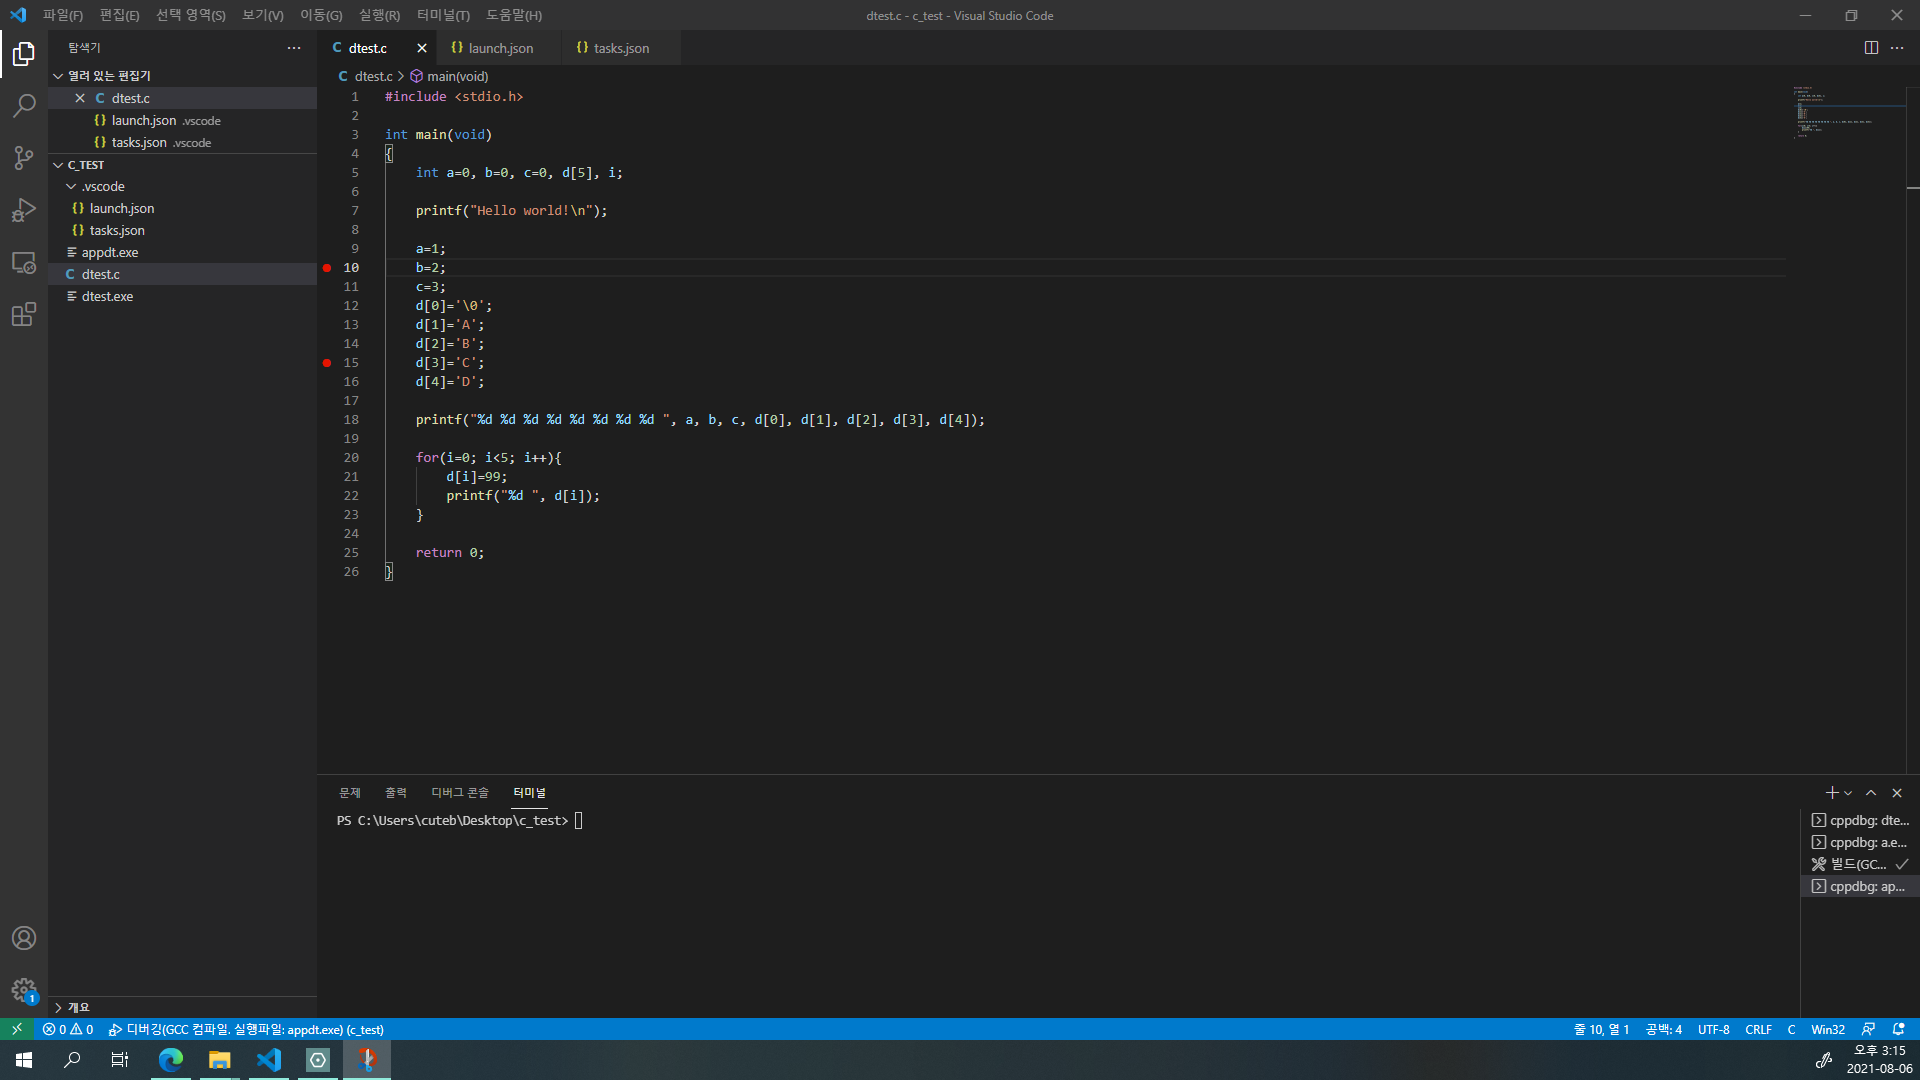Click the split editor icon
The height and width of the screenshot is (1080, 1920).
tap(1871, 48)
